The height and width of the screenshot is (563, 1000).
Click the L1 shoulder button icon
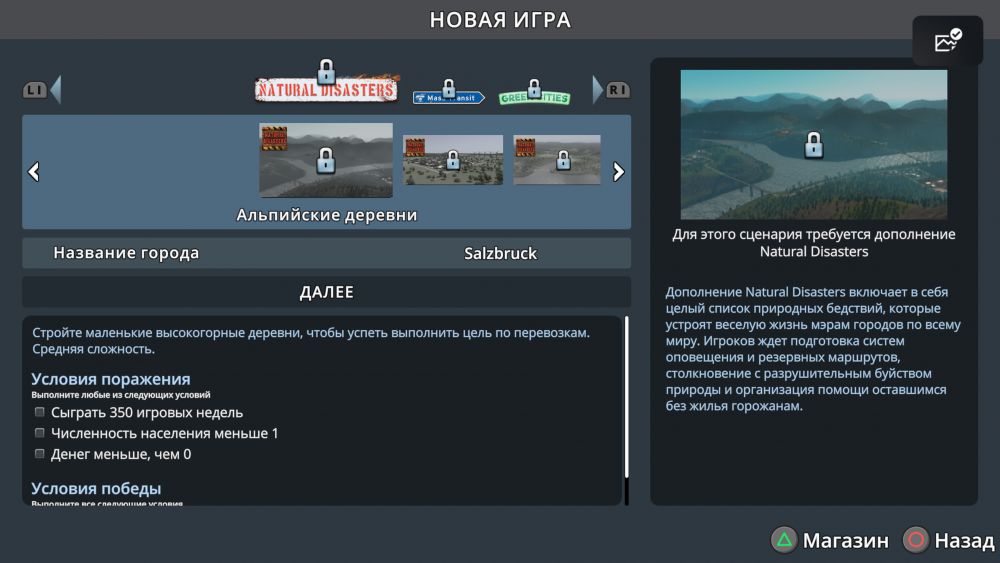click(34, 90)
